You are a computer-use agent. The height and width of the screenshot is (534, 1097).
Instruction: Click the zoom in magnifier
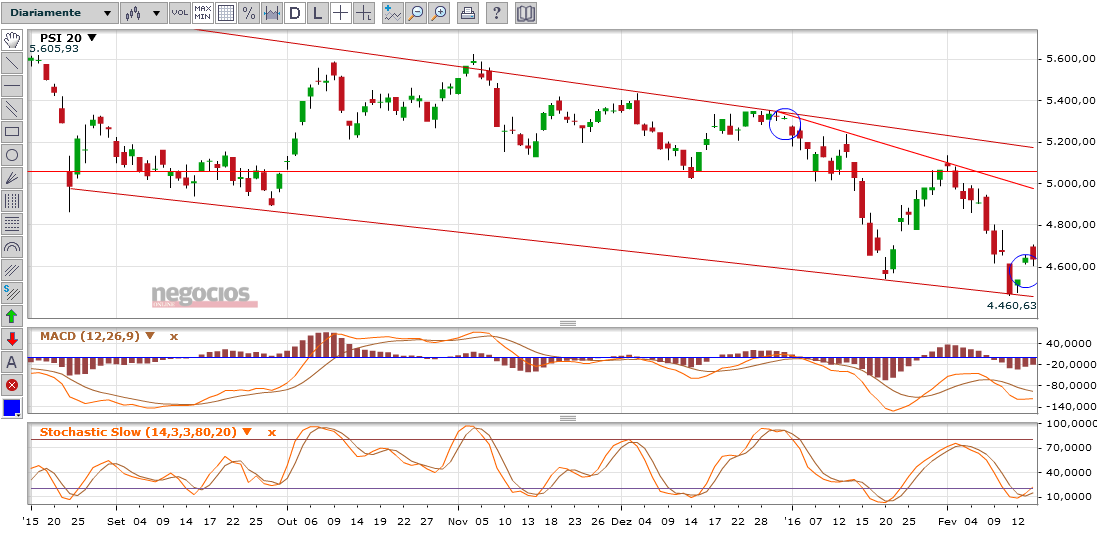[x=438, y=13]
